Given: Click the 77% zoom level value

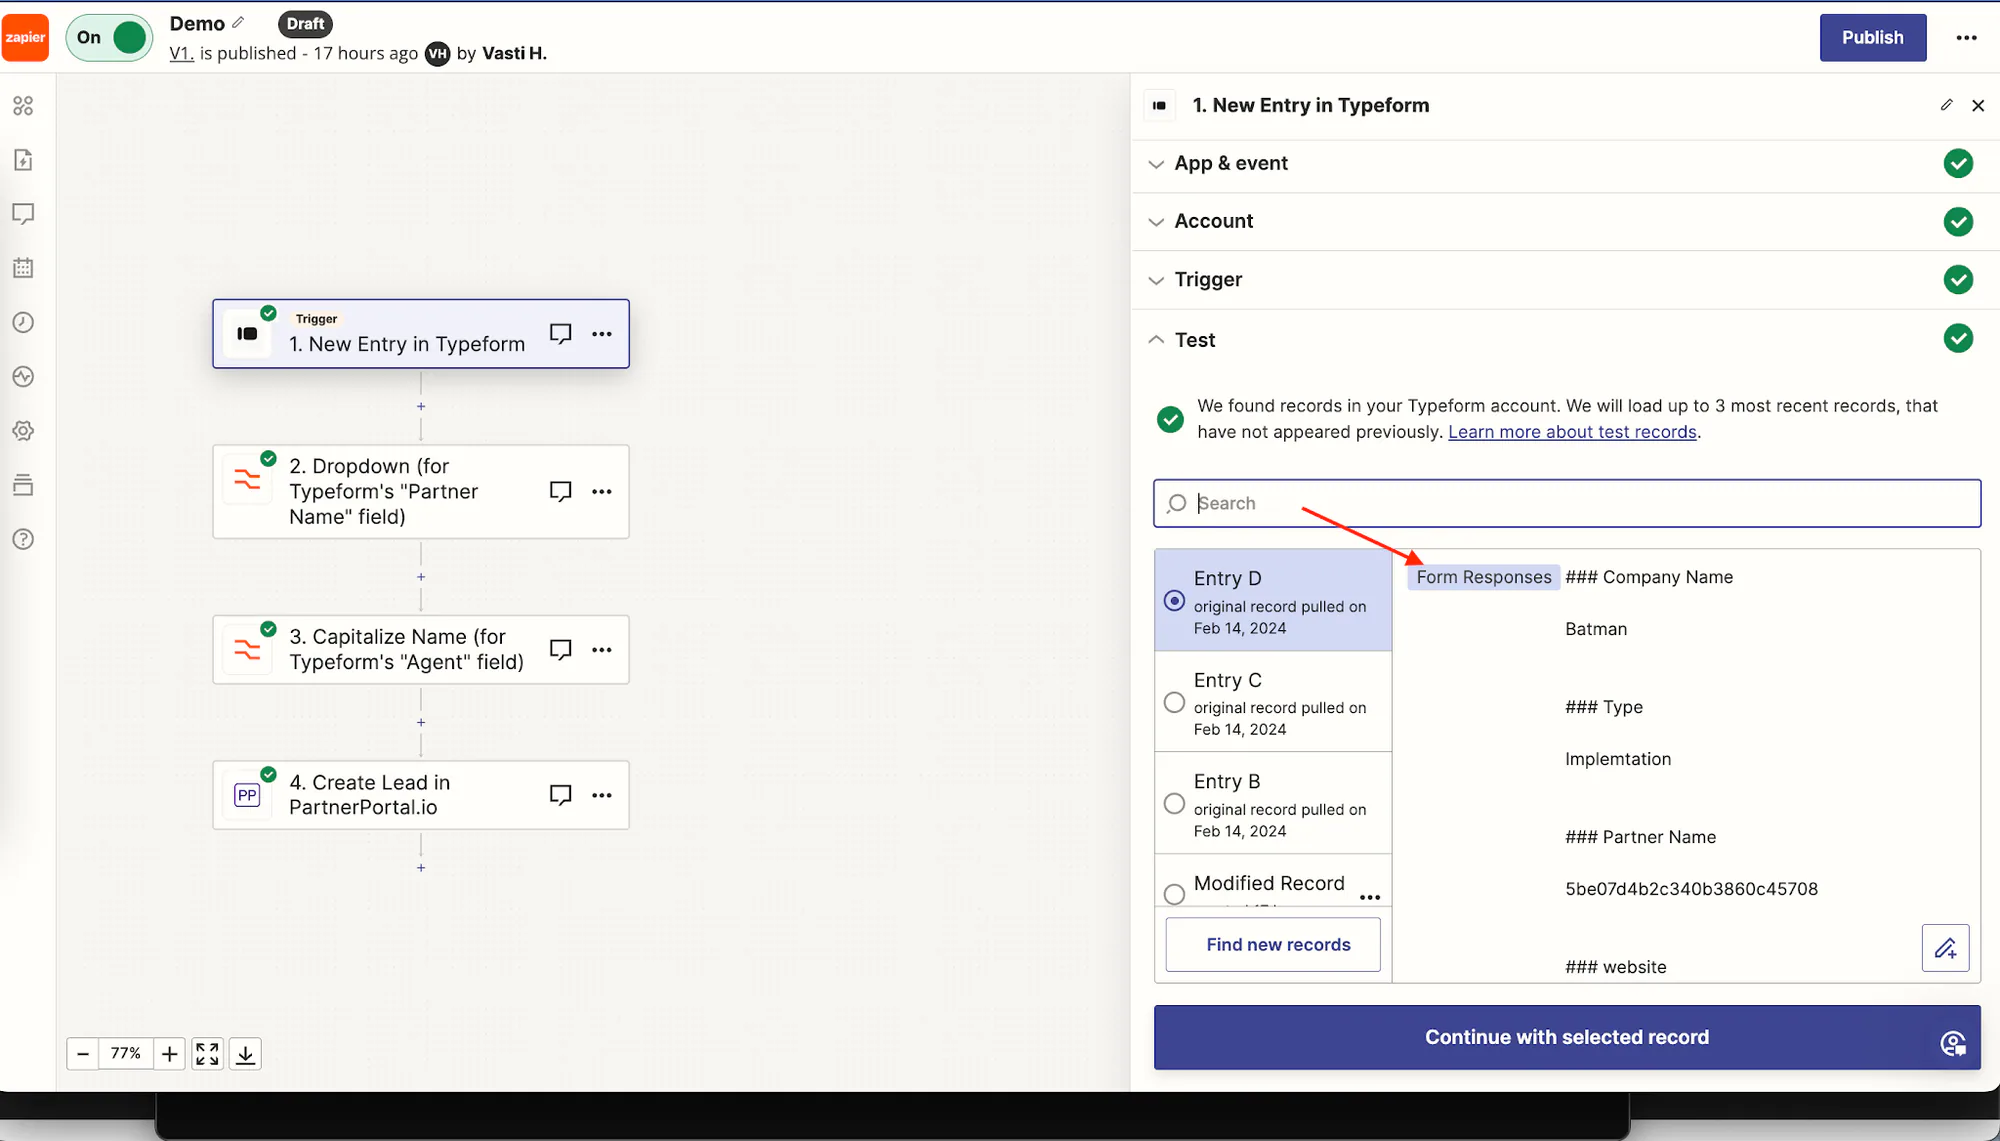Looking at the screenshot, I should point(126,1053).
